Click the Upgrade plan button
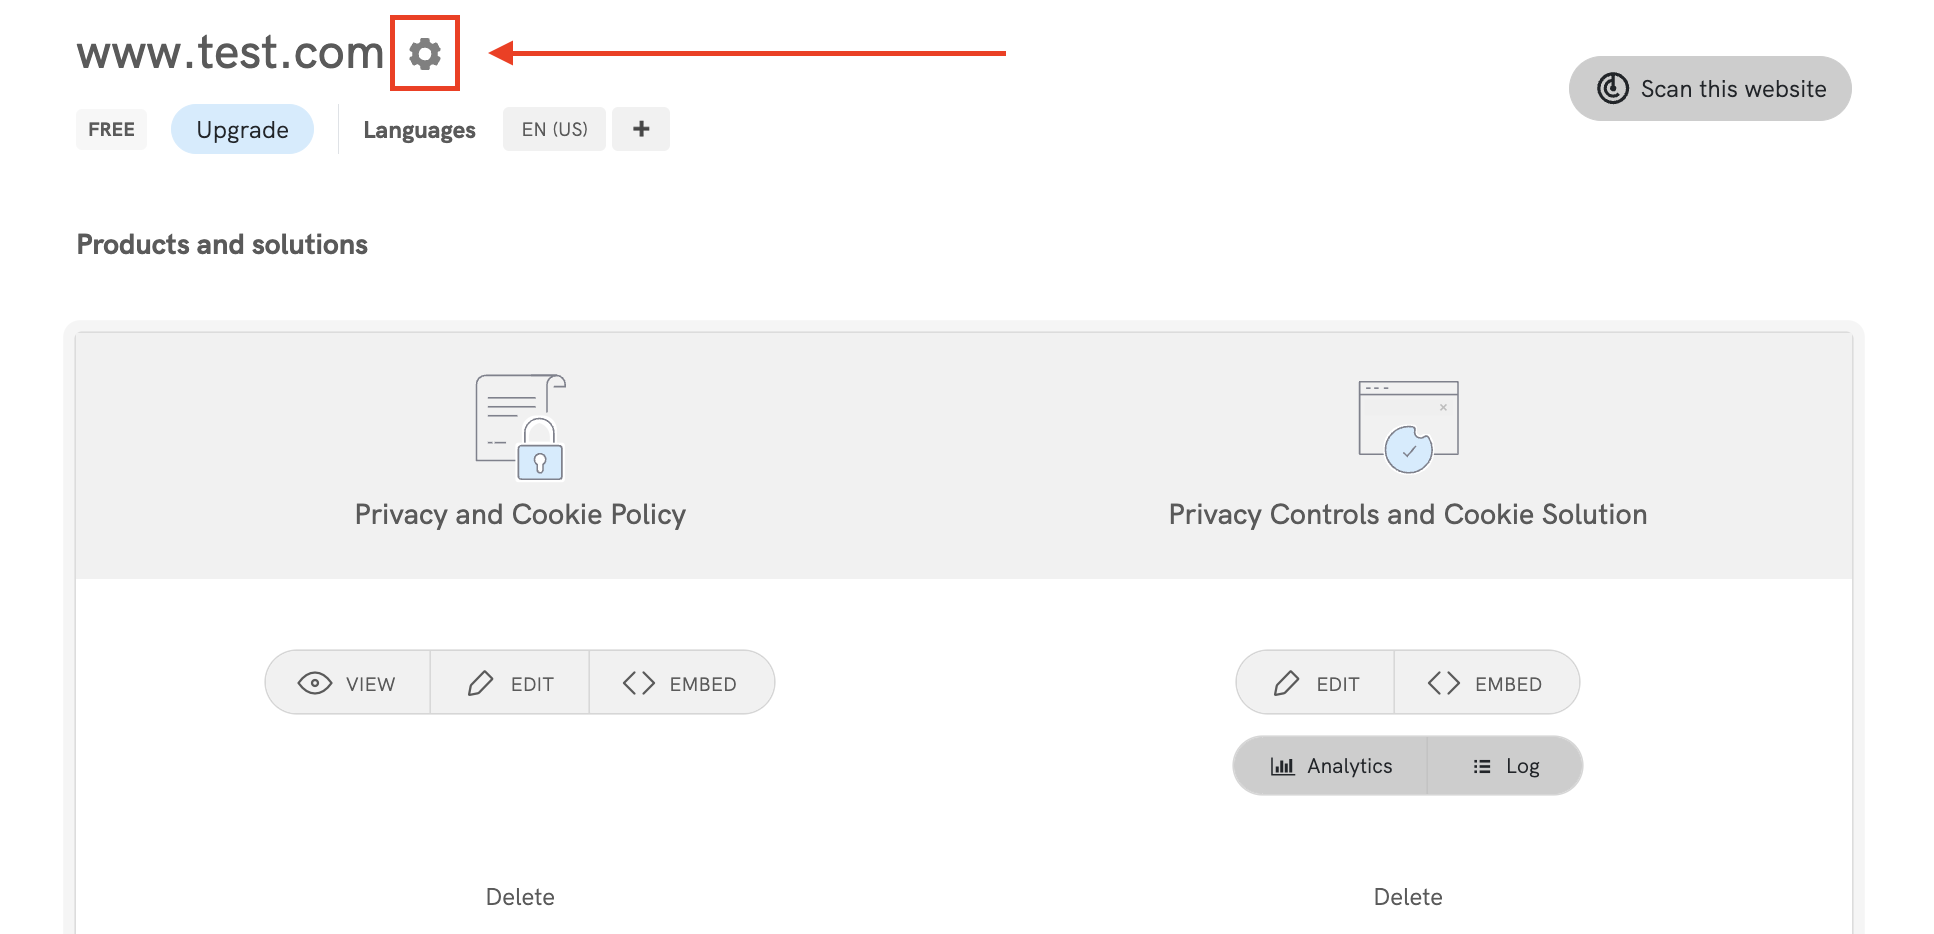 tap(242, 130)
